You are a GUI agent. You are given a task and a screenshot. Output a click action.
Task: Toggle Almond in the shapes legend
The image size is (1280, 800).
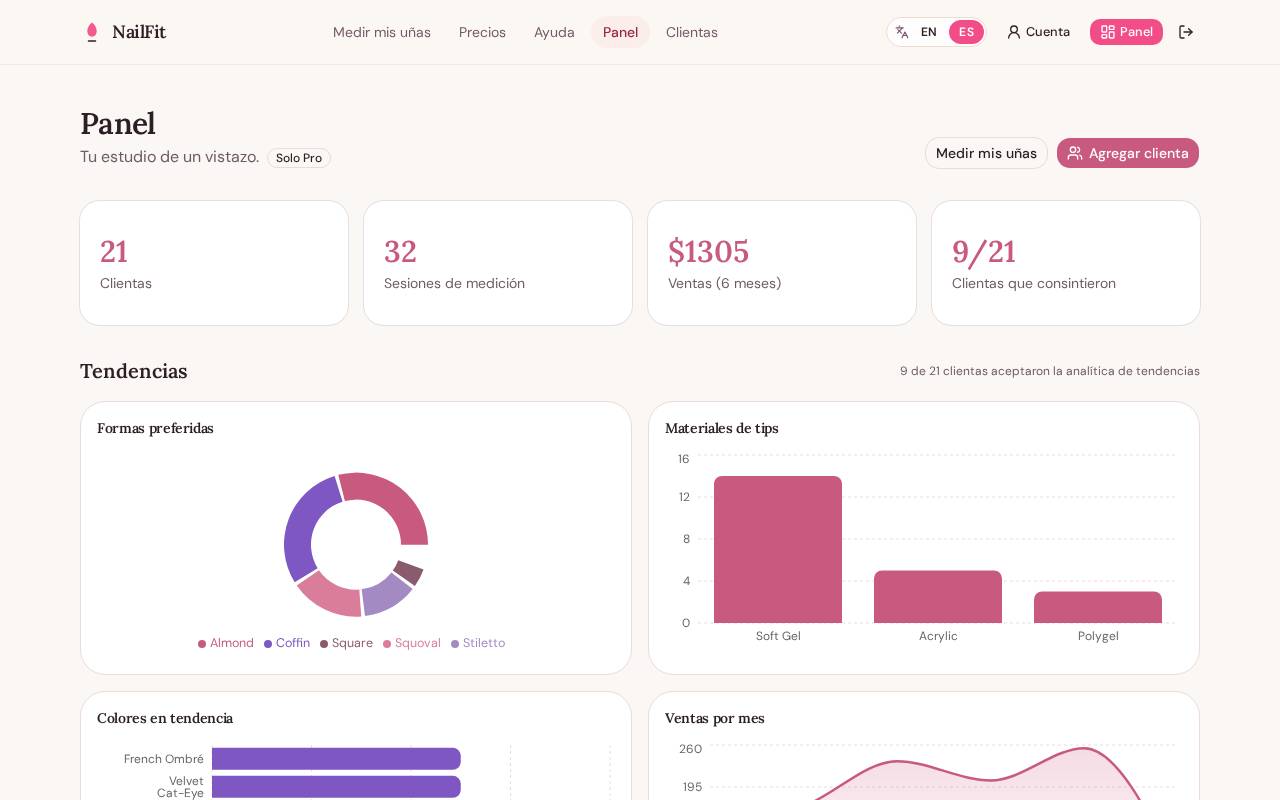(x=226, y=643)
